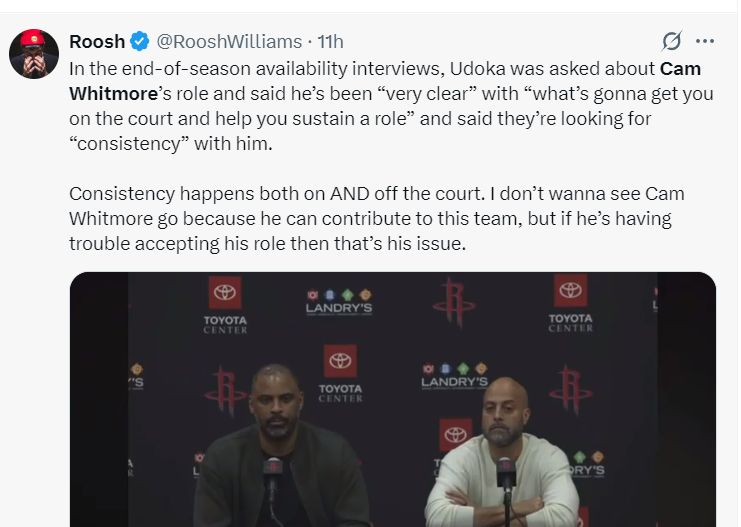Open the press conference video thumbnail
Image resolution: width=741 pixels, height=527 pixels.
click(x=393, y=399)
